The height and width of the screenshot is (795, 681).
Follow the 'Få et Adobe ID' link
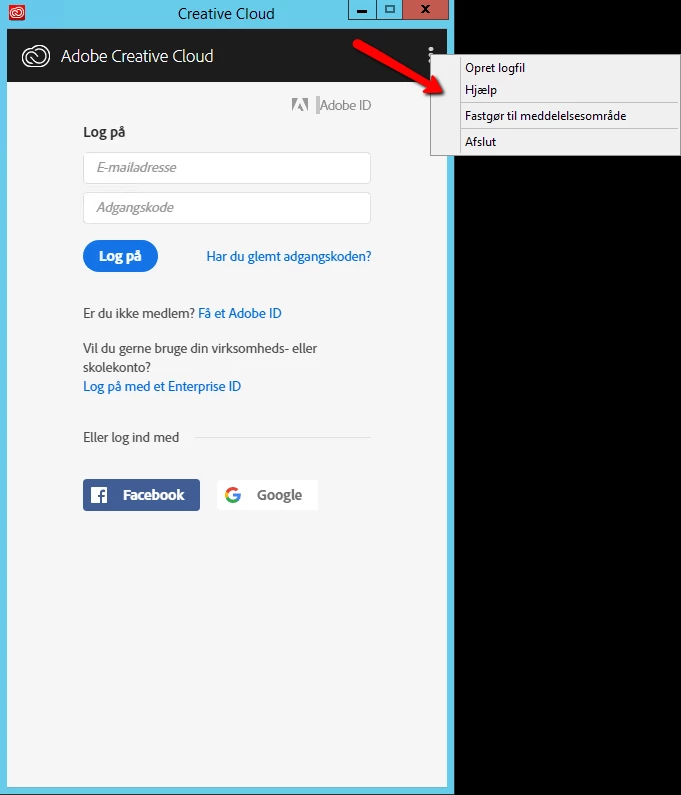[x=239, y=313]
